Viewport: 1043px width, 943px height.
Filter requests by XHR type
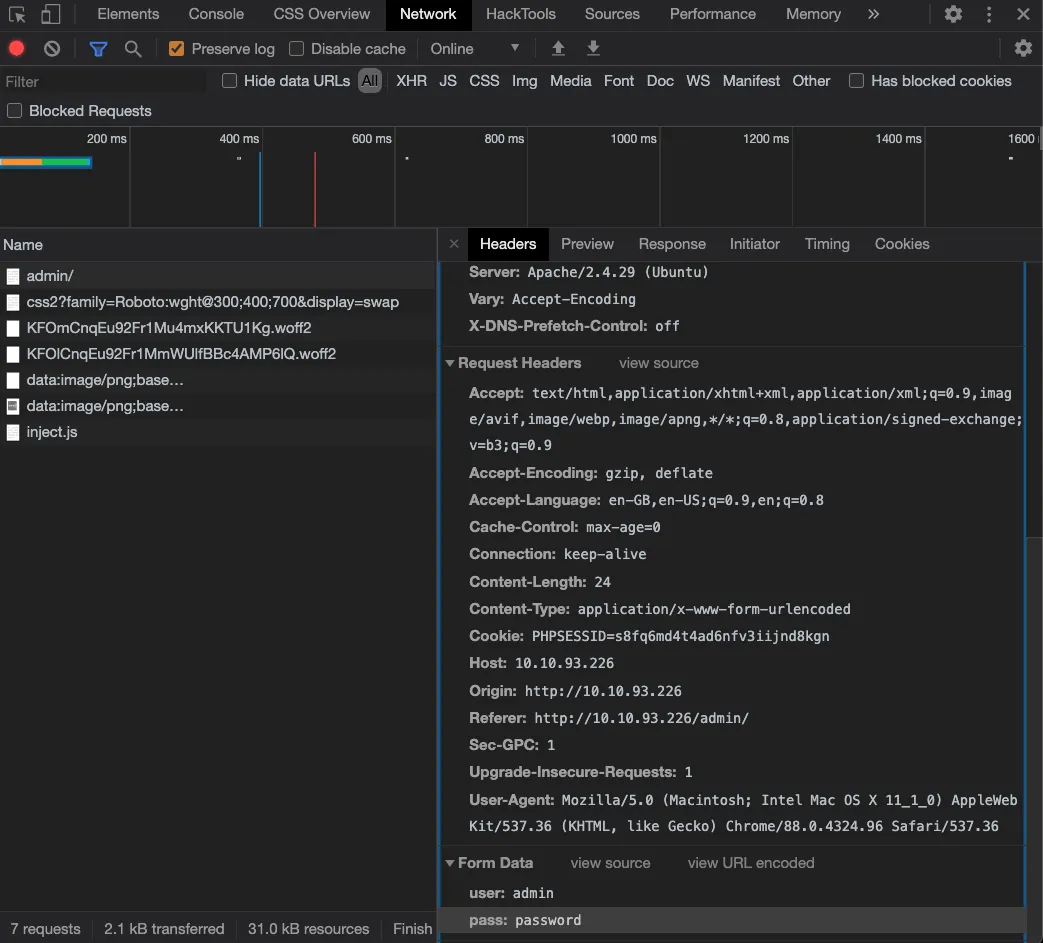tap(411, 81)
